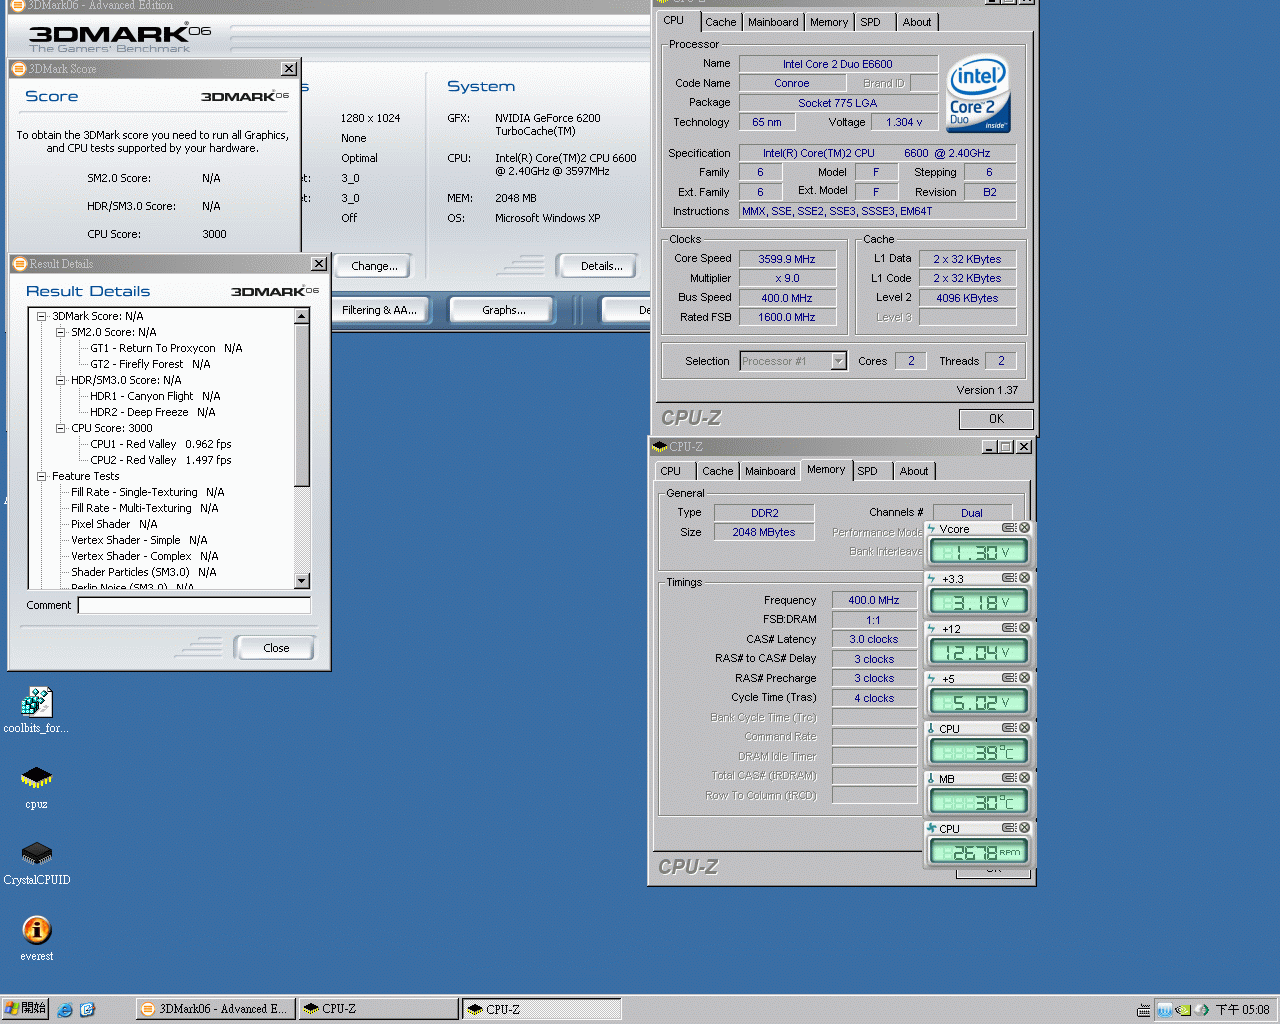Select CPU2 - Red Valley 1.497 fps row

point(160,460)
